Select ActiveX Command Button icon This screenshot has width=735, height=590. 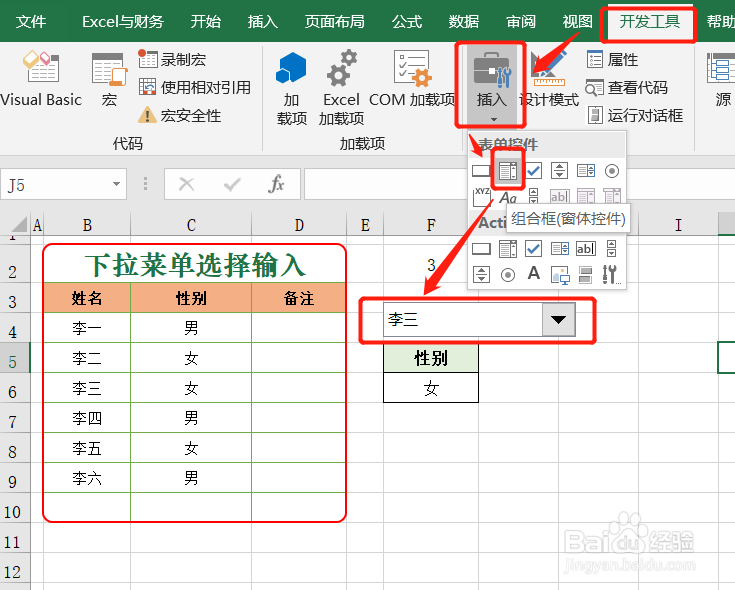coord(481,248)
